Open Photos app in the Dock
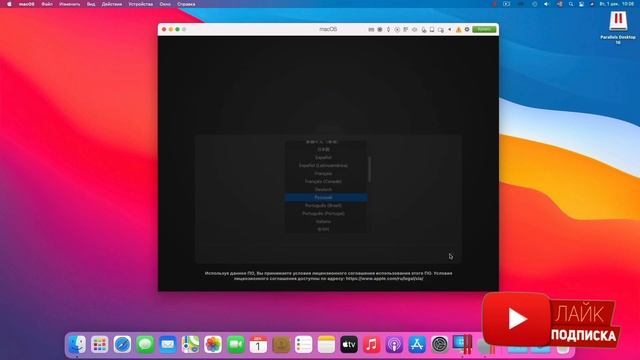The height and width of the screenshot is (360, 640). point(213,344)
